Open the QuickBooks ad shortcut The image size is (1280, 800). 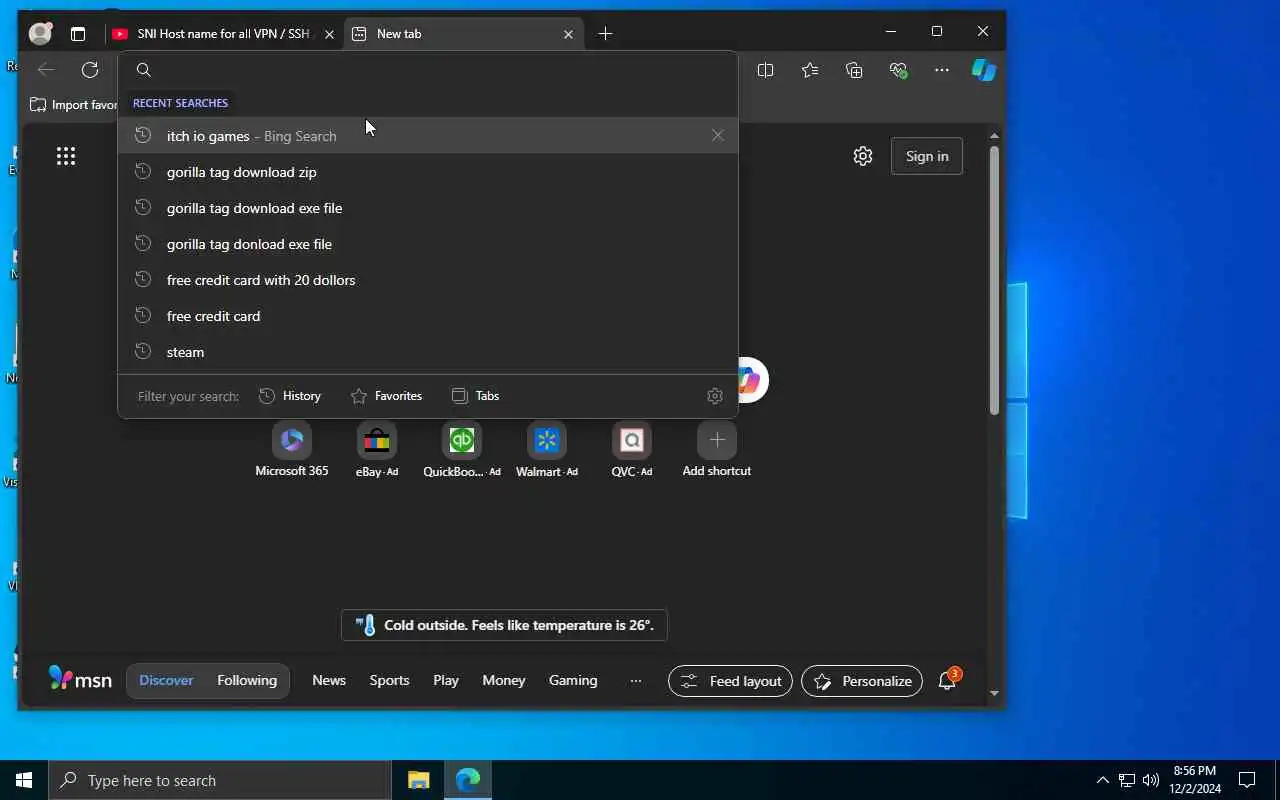click(x=462, y=450)
